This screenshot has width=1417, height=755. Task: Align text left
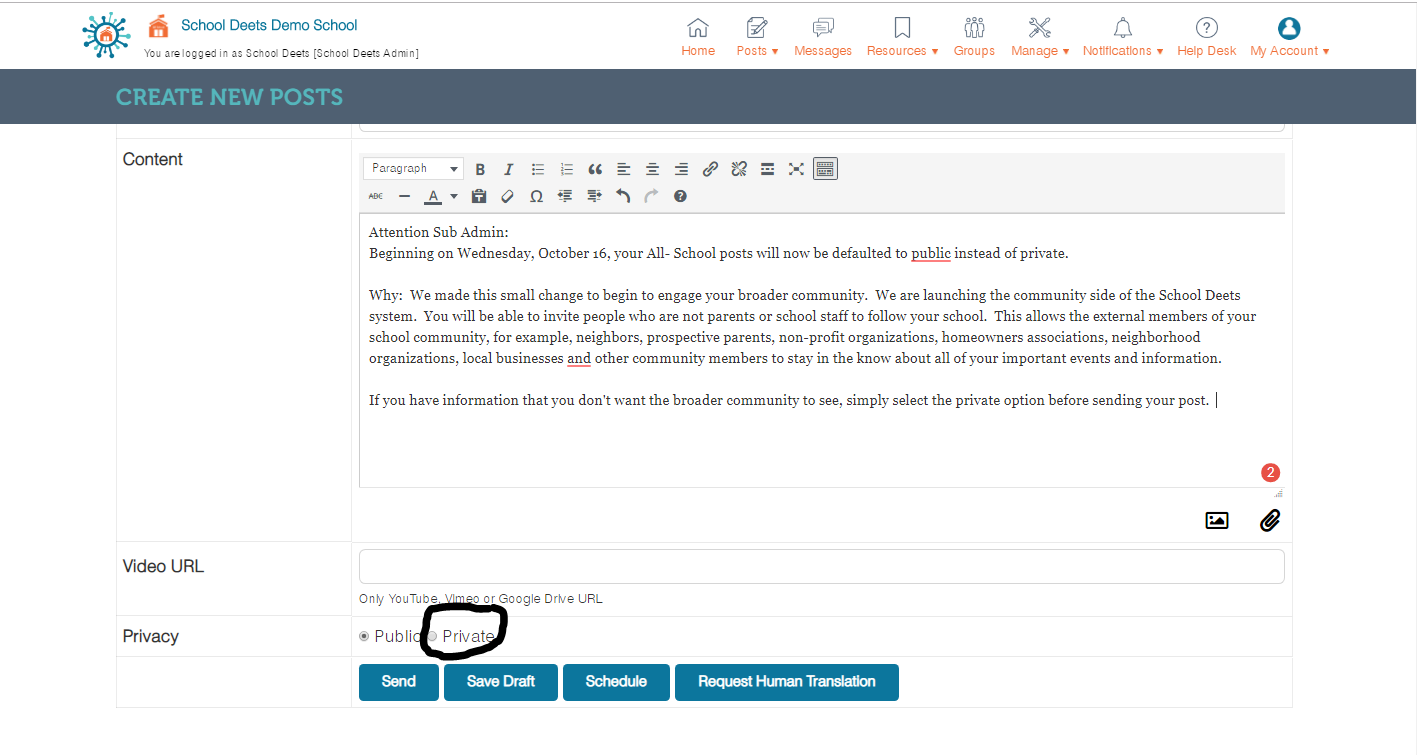tap(623, 169)
